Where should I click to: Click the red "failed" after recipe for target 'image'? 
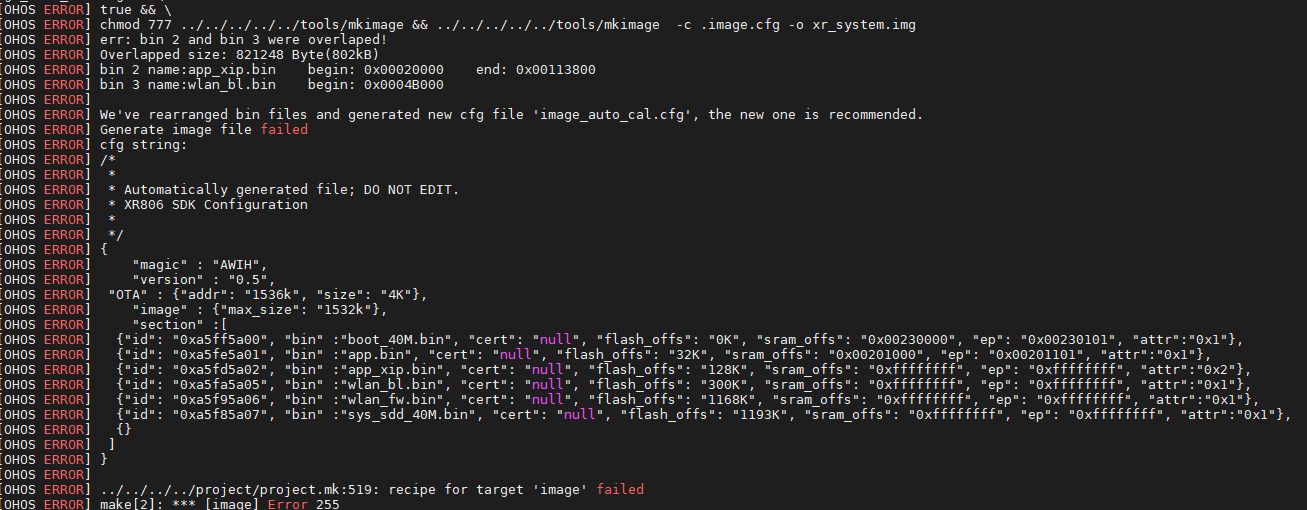click(620, 490)
